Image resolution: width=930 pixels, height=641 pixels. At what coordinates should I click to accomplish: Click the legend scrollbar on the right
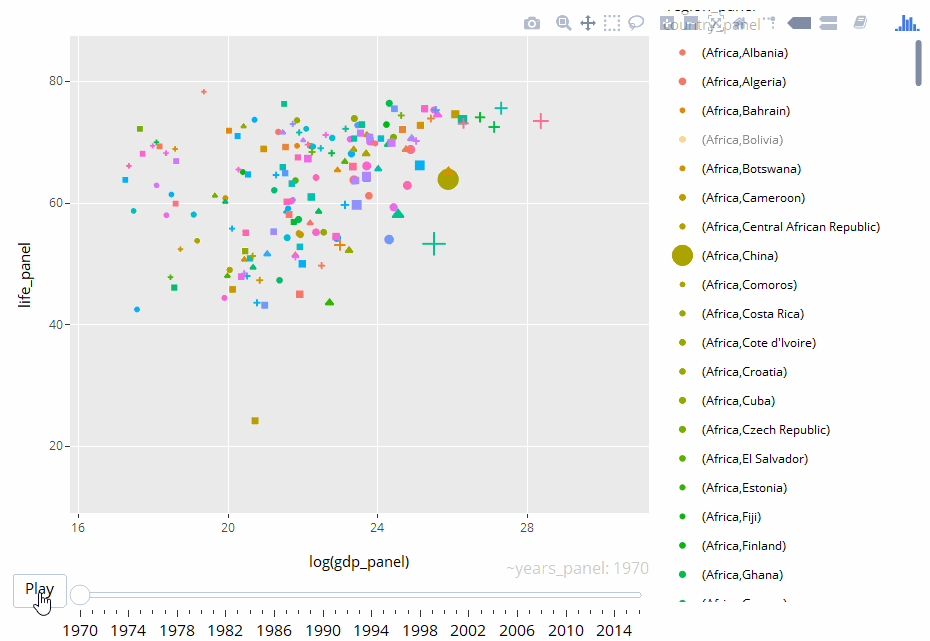point(916,65)
